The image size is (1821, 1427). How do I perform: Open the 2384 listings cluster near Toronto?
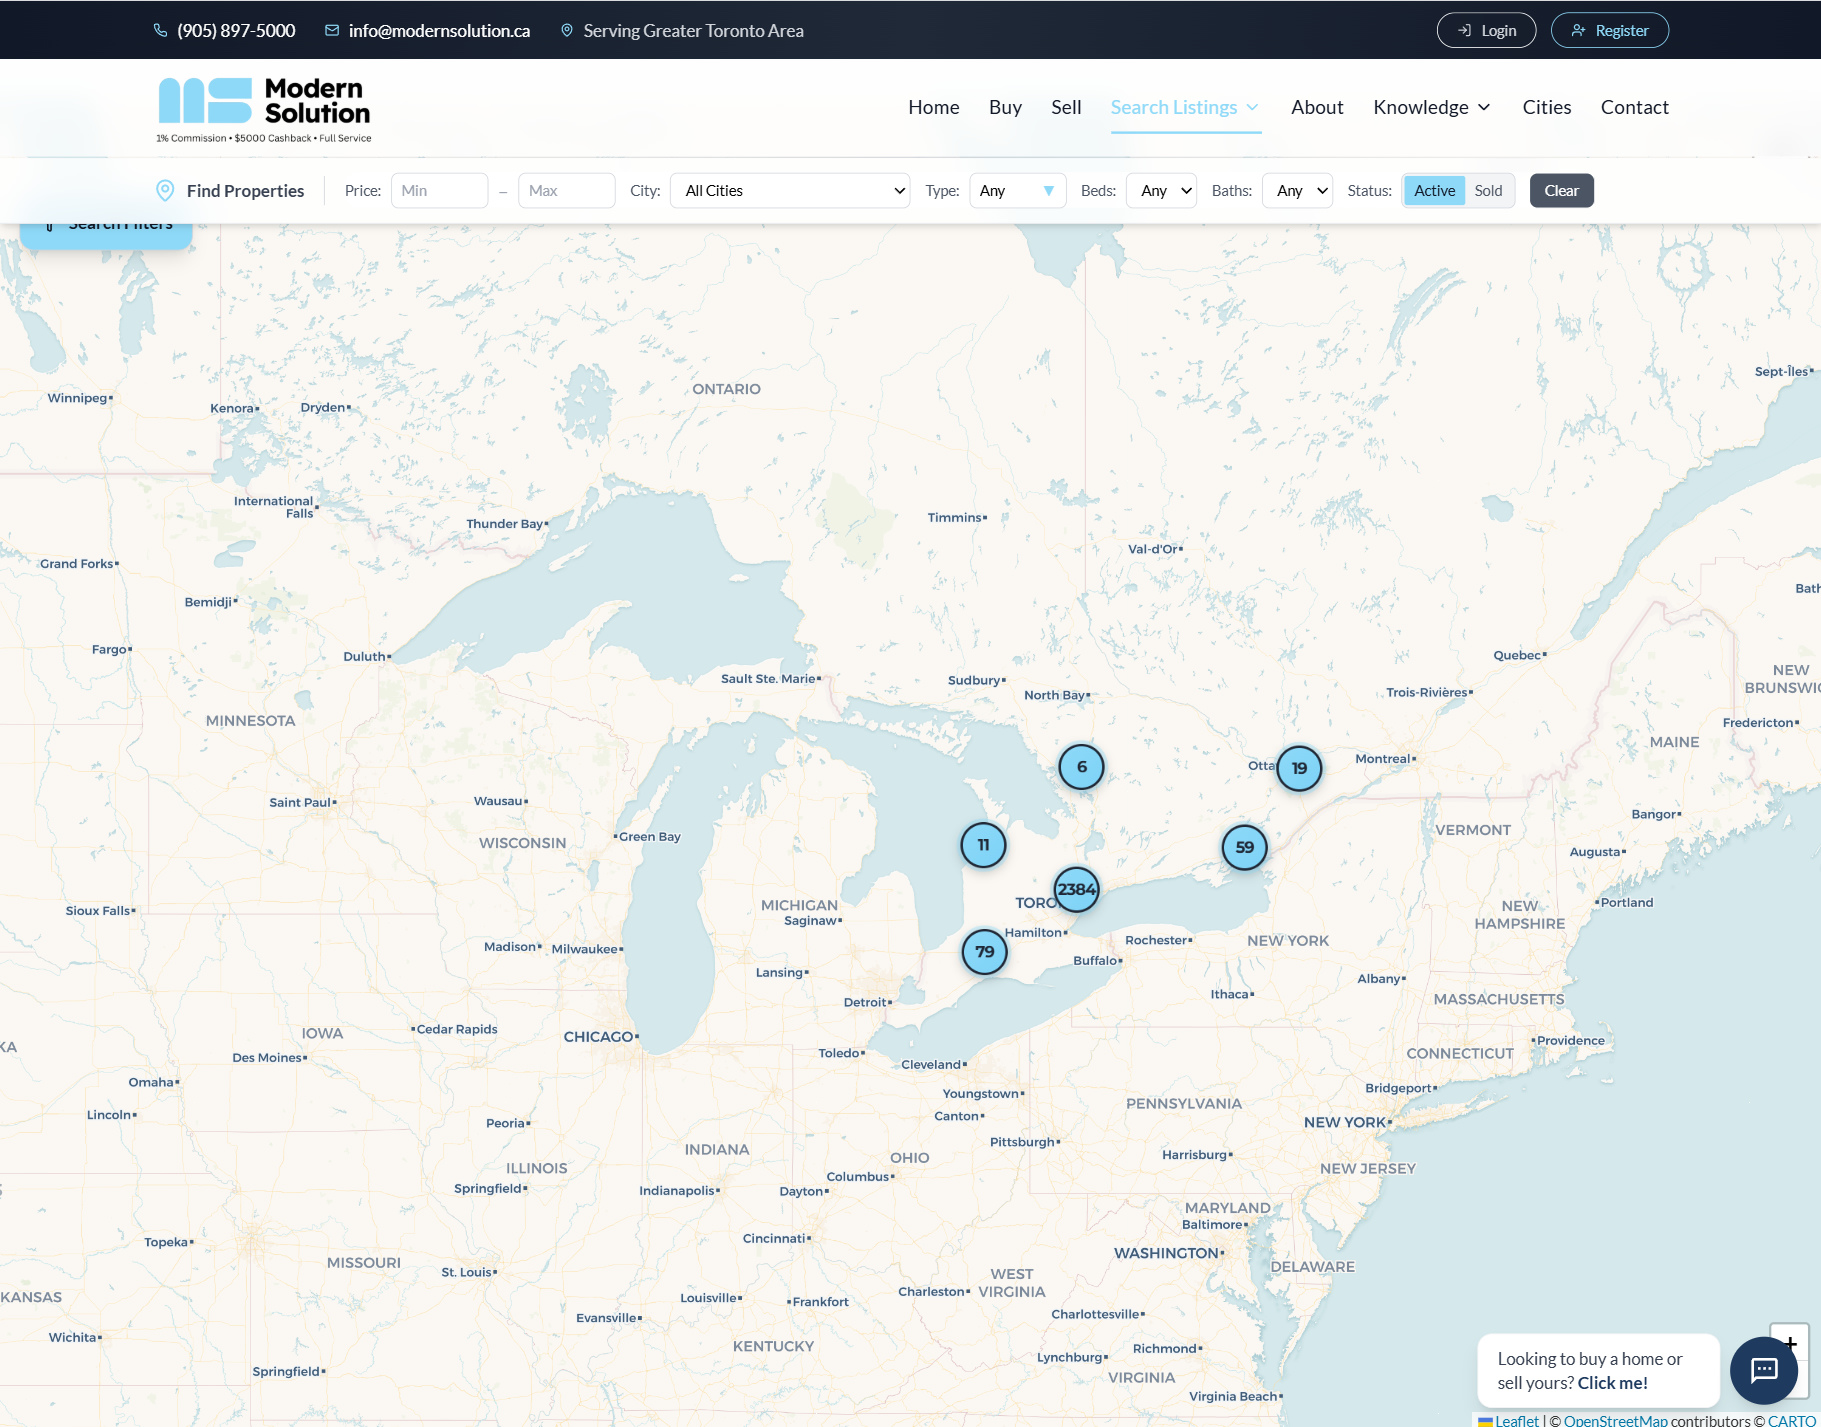(x=1077, y=889)
